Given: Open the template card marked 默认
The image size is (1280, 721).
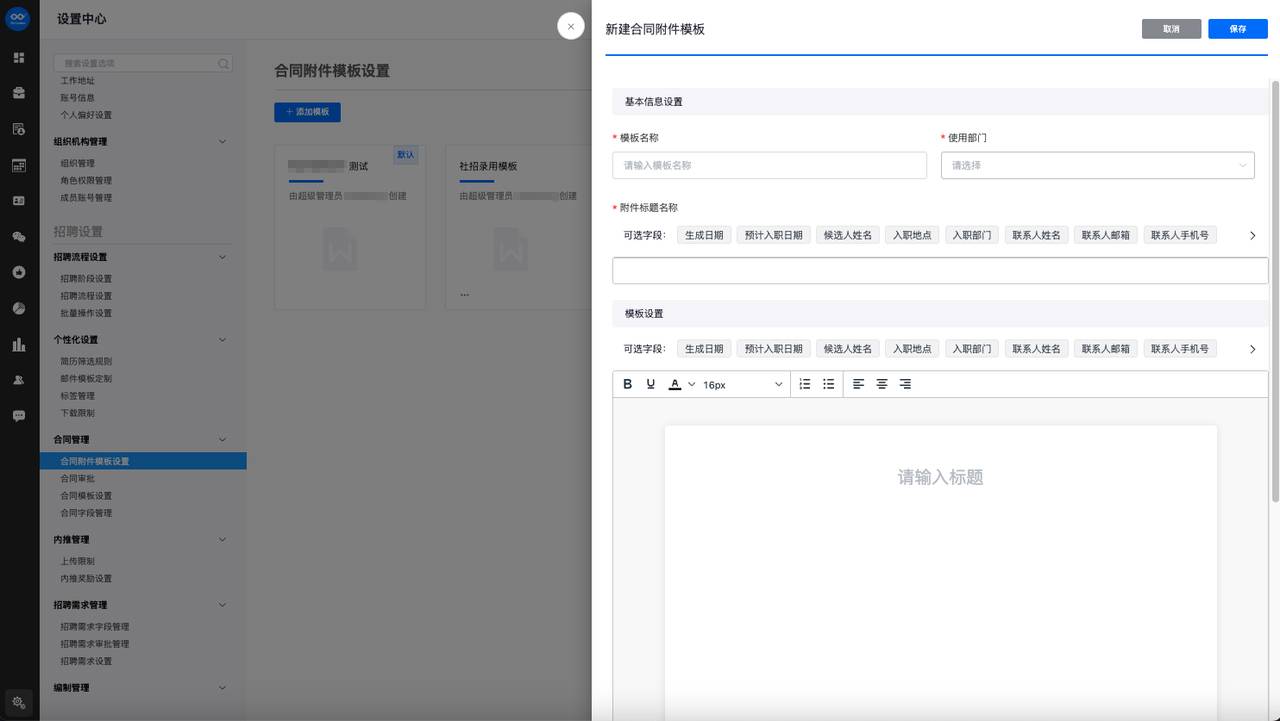Looking at the screenshot, I should click(x=350, y=227).
